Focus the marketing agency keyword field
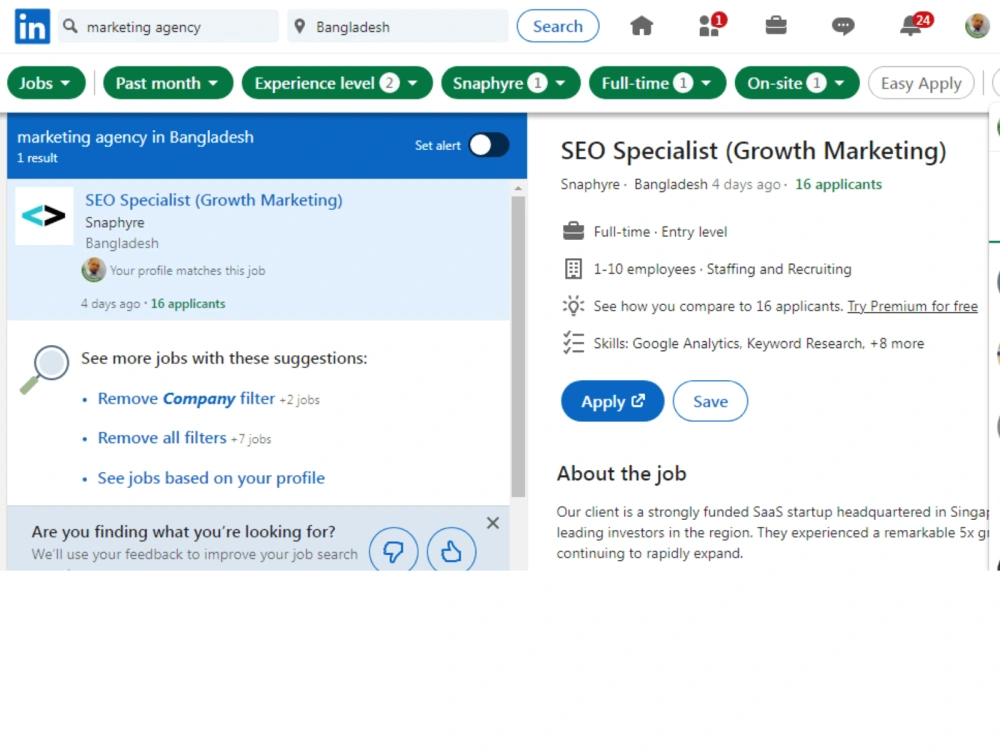Viewport: 1000px width, 750px height. (168, 26)
